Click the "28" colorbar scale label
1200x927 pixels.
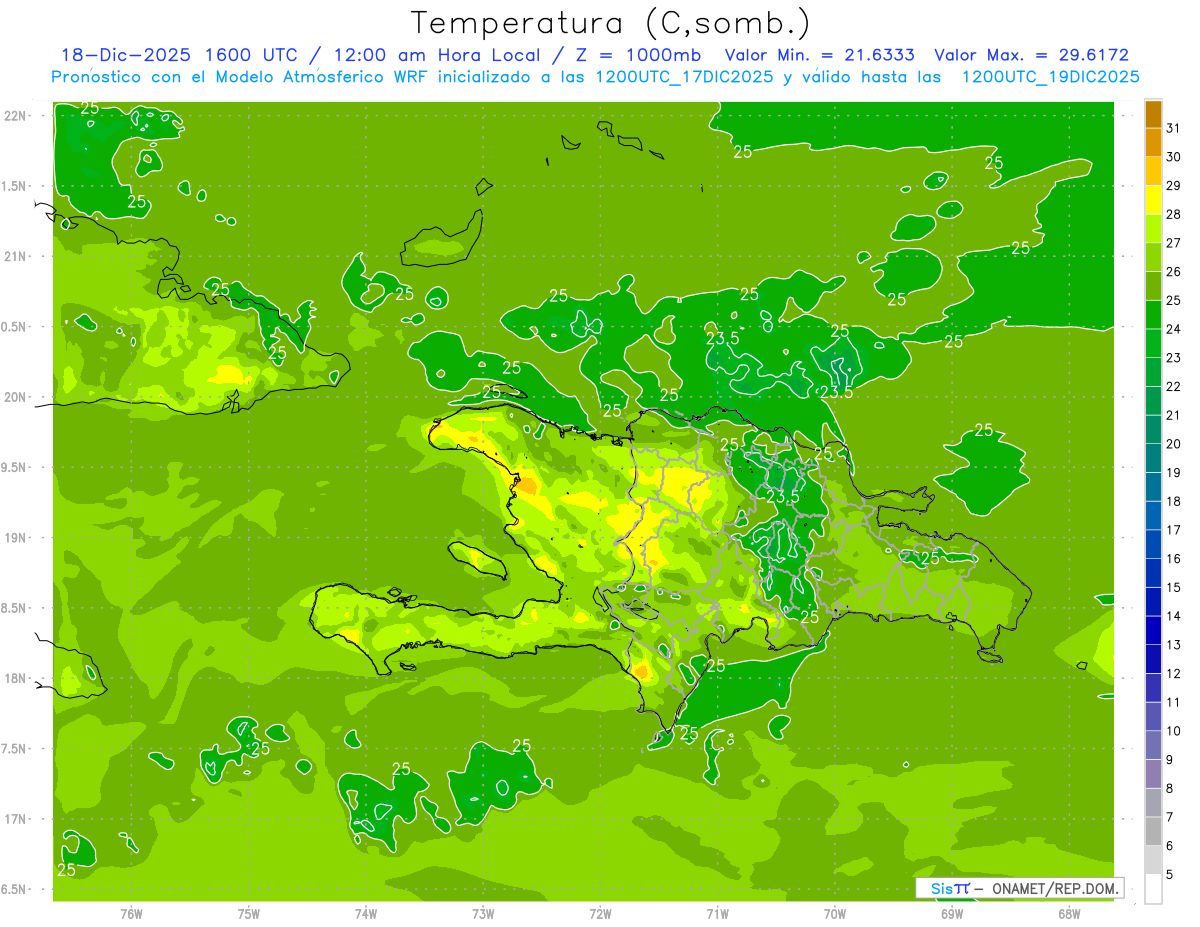click(1174, 214)
